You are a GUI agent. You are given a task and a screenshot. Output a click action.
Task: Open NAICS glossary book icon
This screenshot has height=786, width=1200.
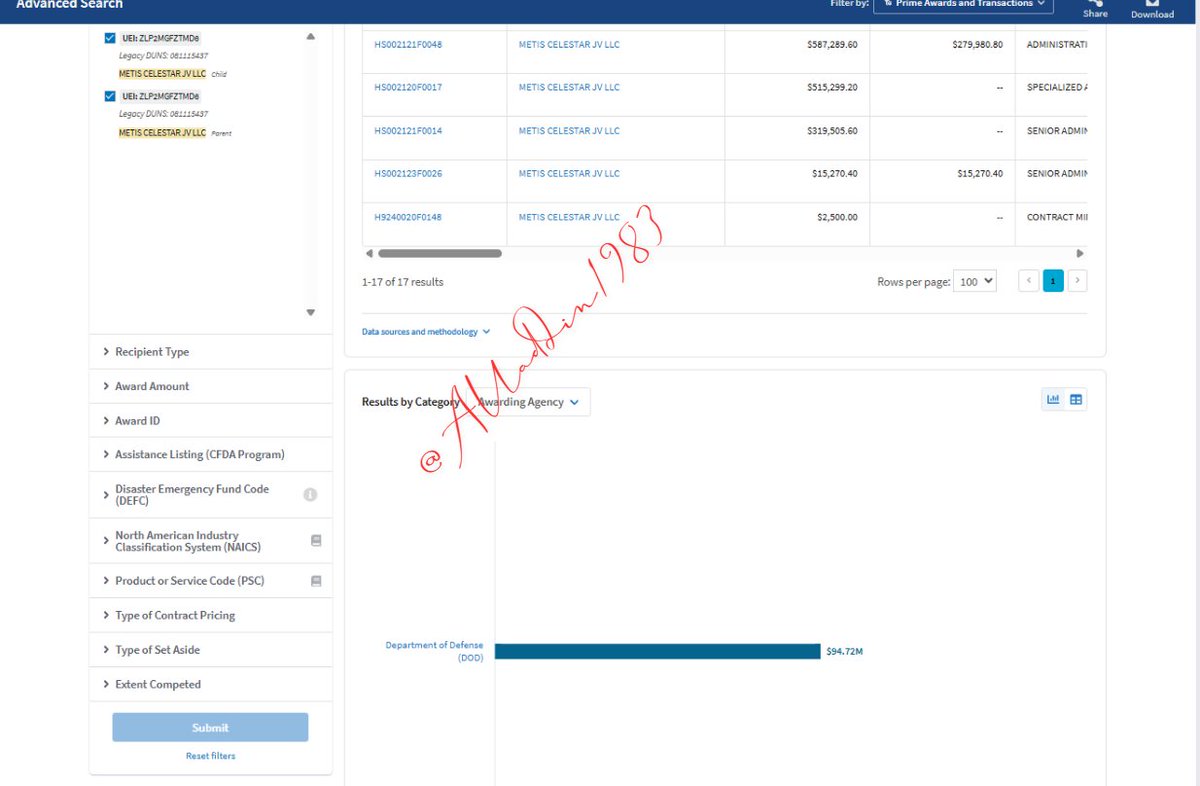pos(316,540)
